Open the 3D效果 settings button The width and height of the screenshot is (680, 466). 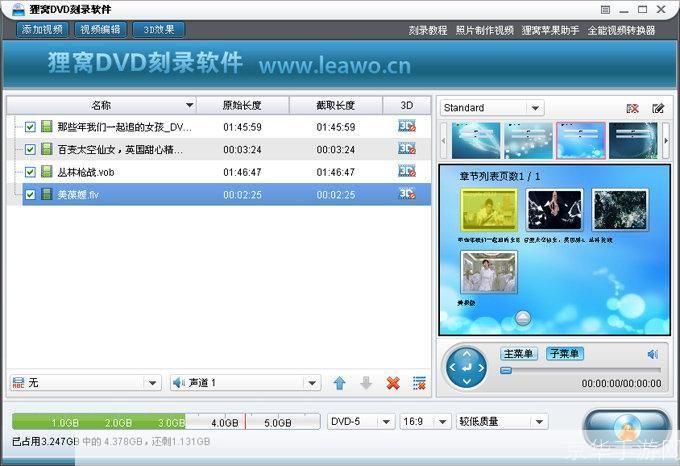pyautogui.click(x=159, y=29)
